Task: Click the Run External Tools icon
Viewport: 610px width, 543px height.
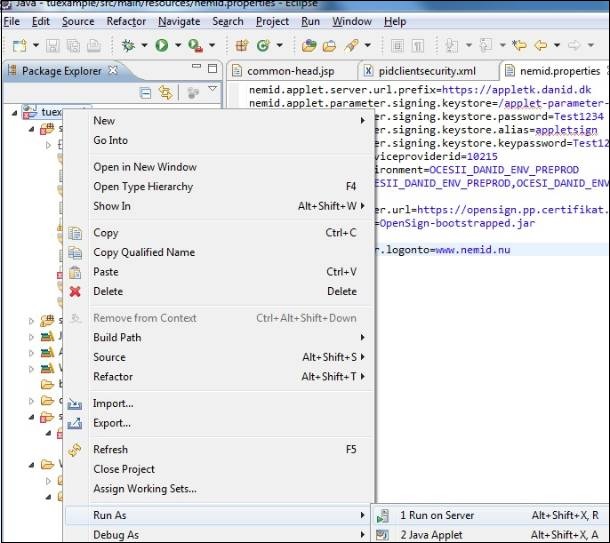Action: click(x=195, y=46)
